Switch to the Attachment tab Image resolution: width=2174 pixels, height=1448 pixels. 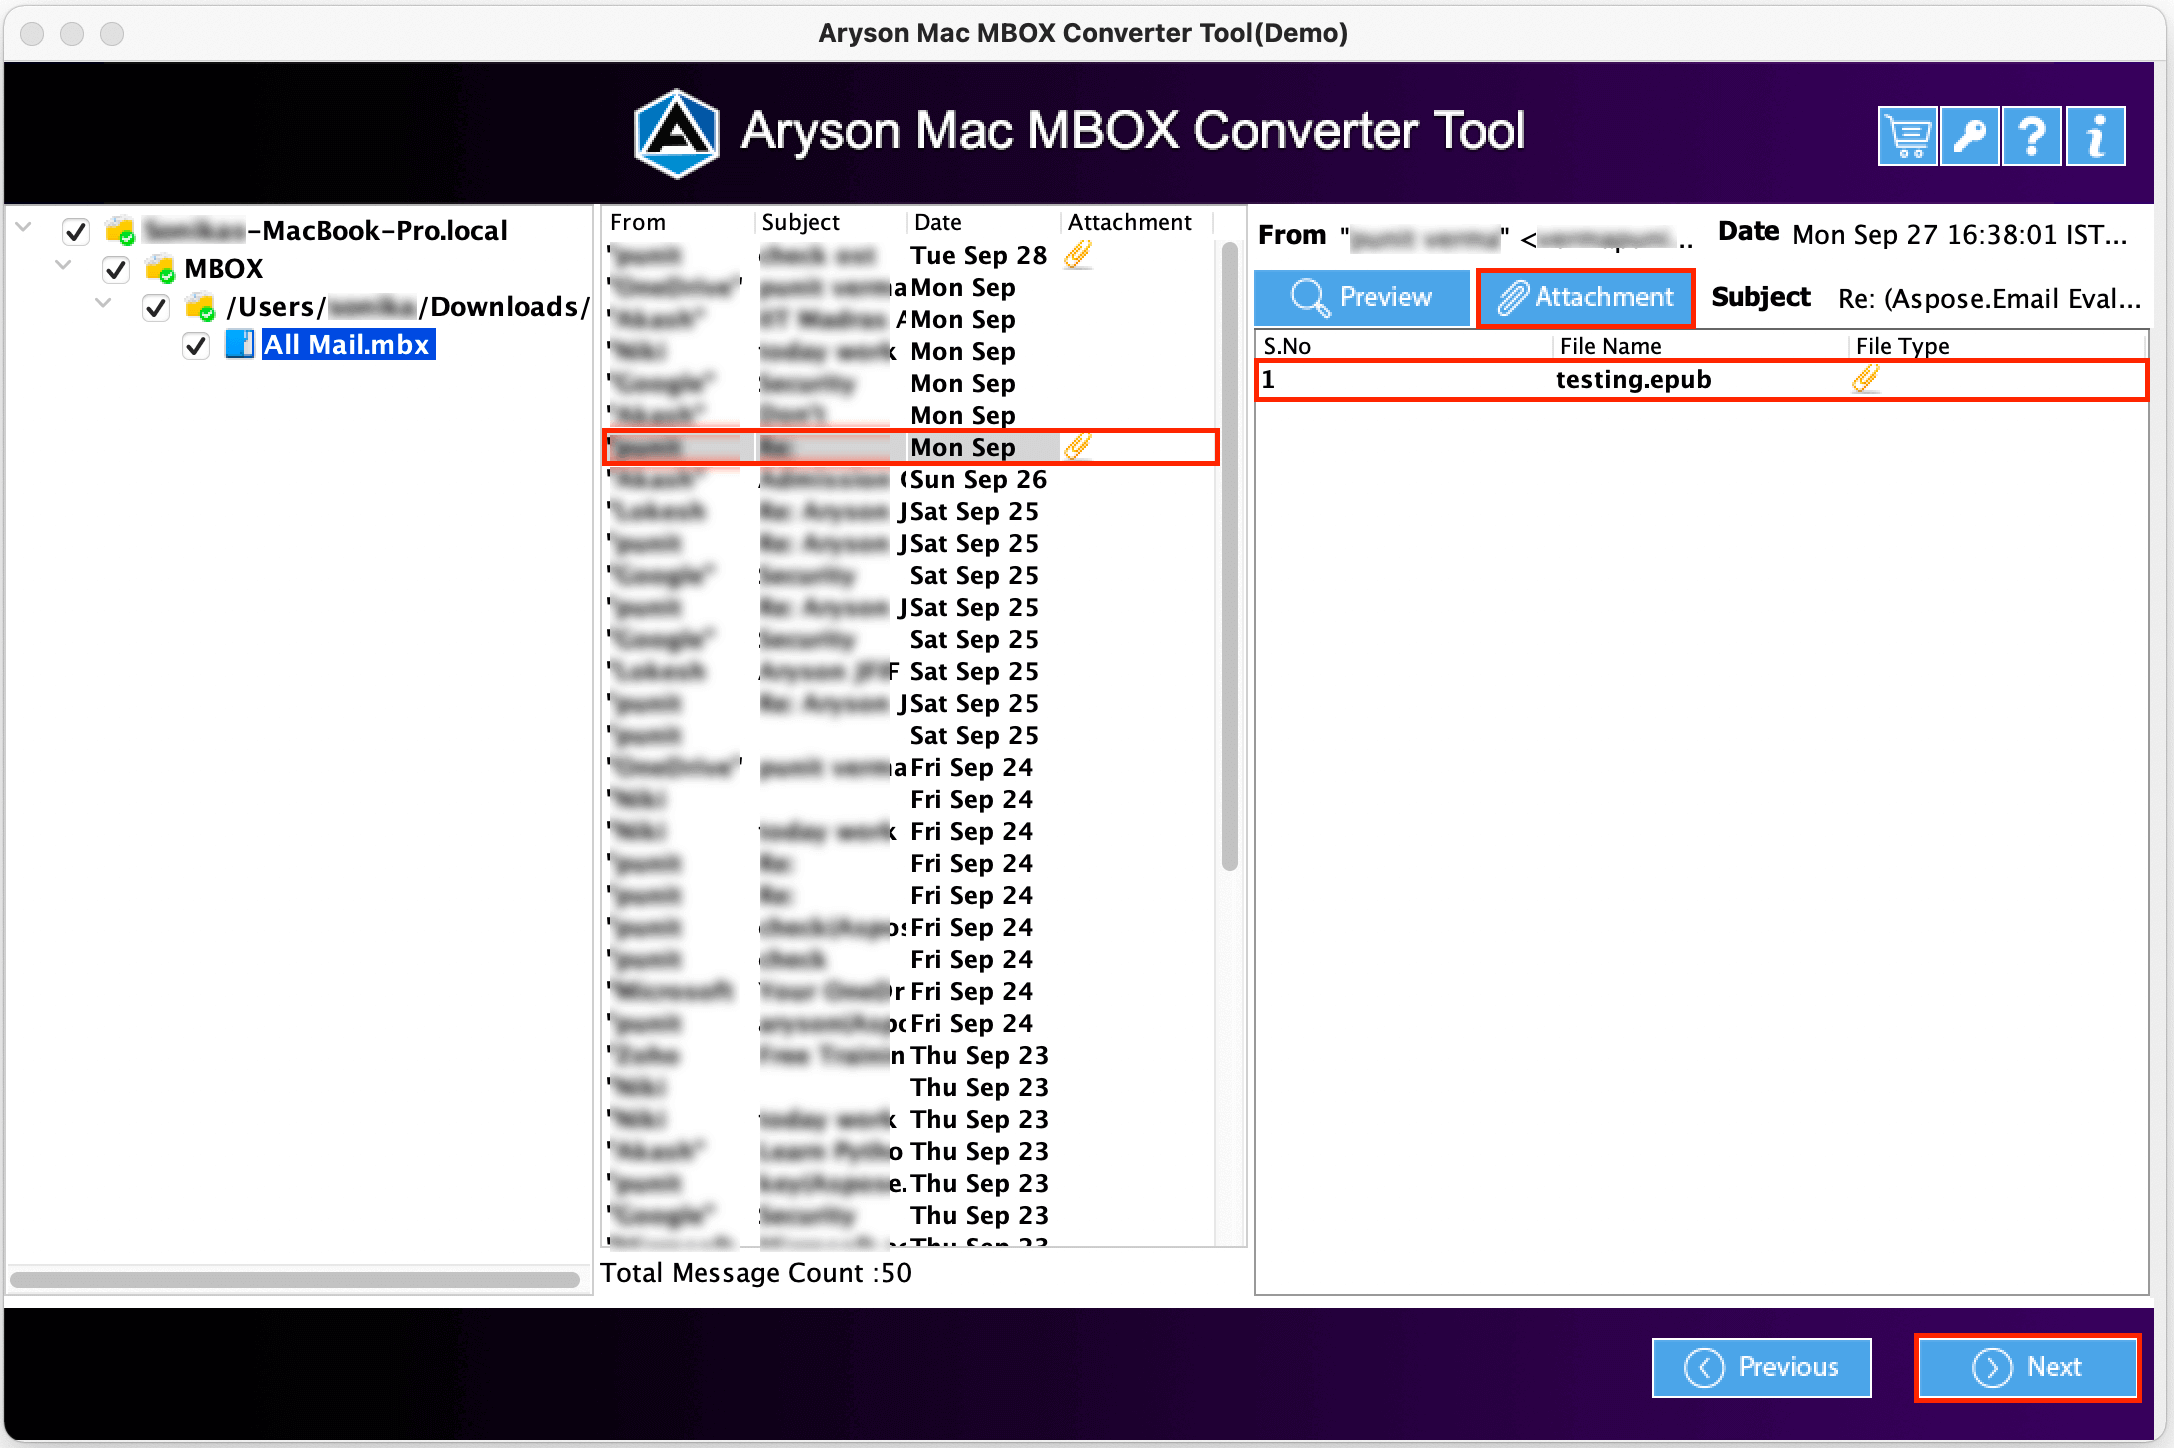[x=1586, y=297]
